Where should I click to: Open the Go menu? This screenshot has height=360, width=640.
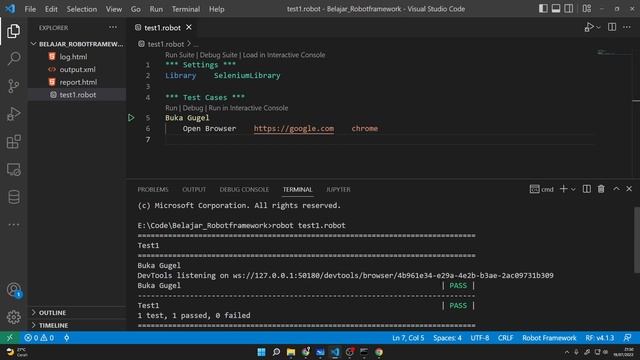pyautogui.click(x=136, y=9)
